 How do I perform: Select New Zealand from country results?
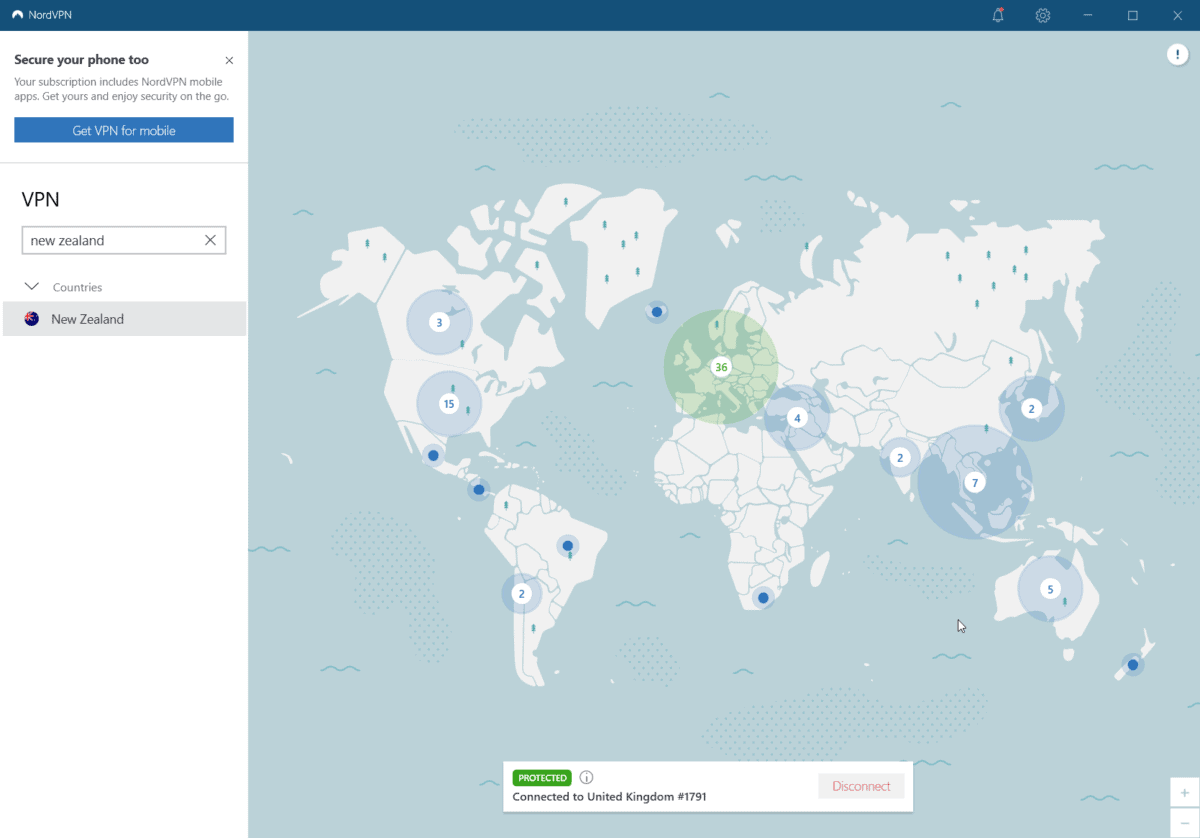pos(124,319)
